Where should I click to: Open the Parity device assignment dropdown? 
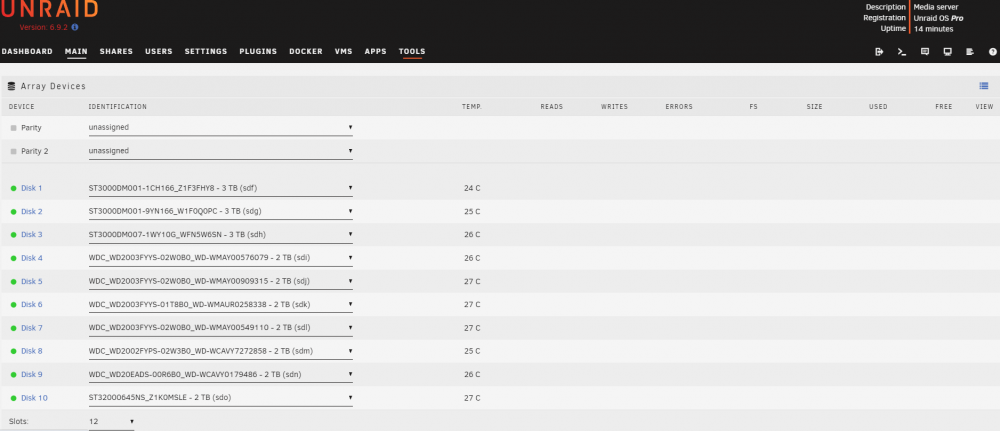pyautogui.click(x=221, y=128)
